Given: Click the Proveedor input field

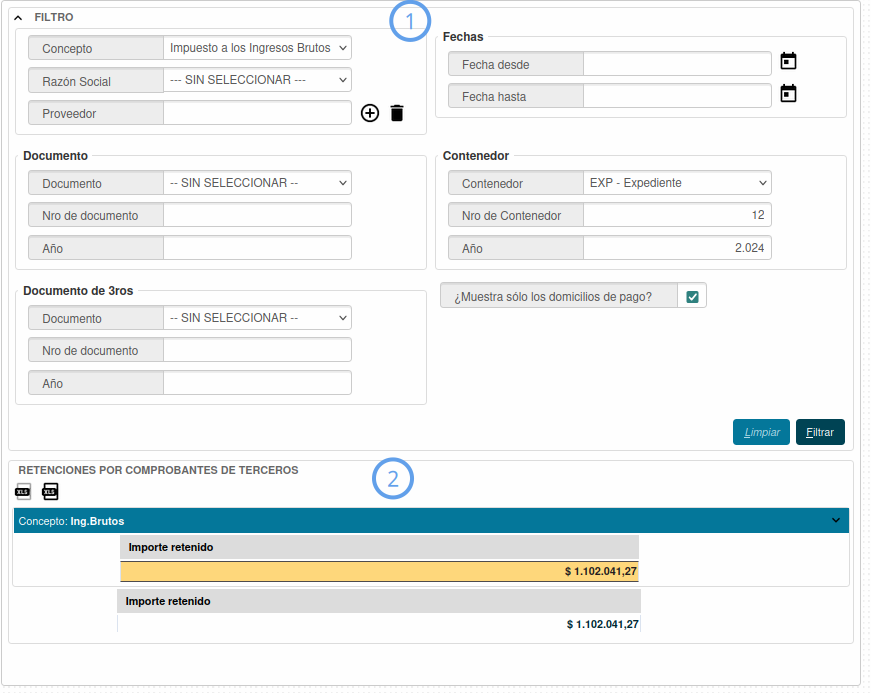Looking at the screenshot, I should tap(257, 114).
